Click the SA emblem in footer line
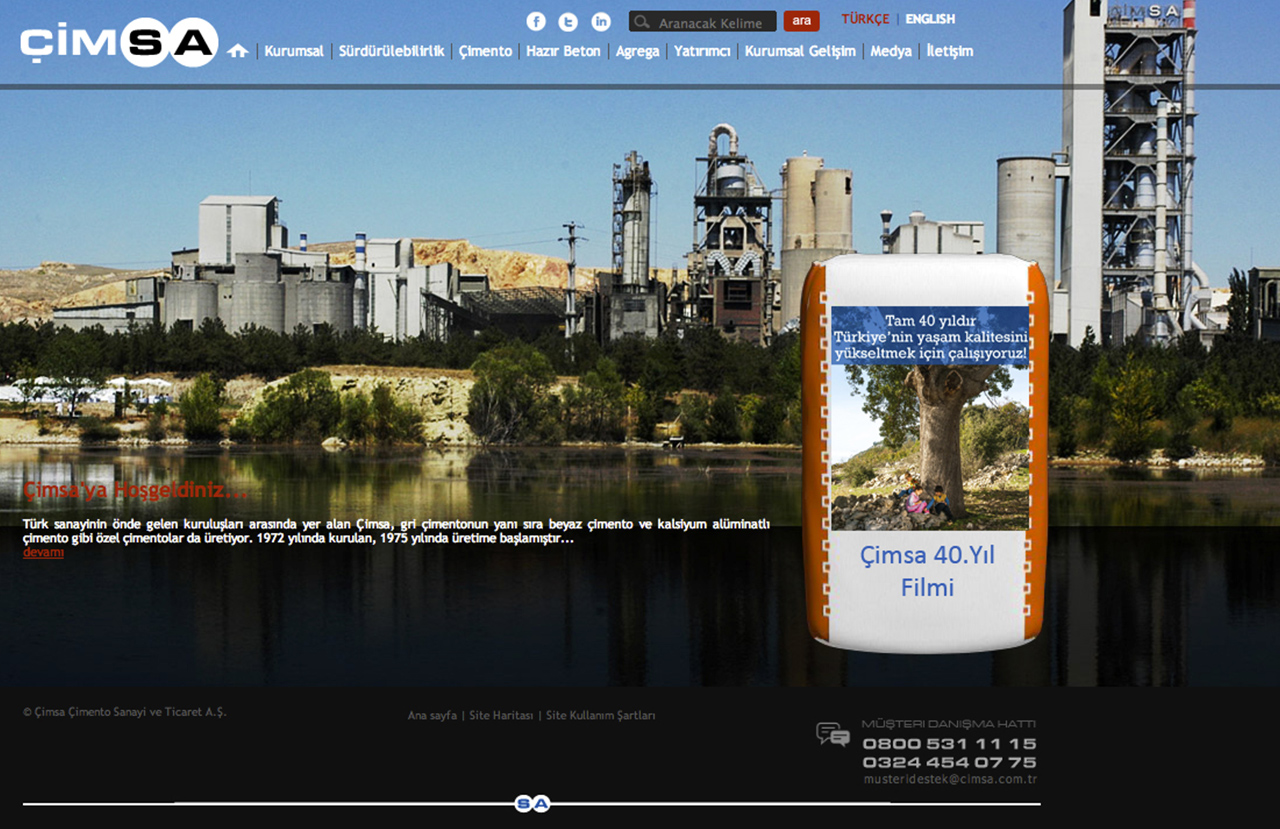 click(x=532, y=804)
